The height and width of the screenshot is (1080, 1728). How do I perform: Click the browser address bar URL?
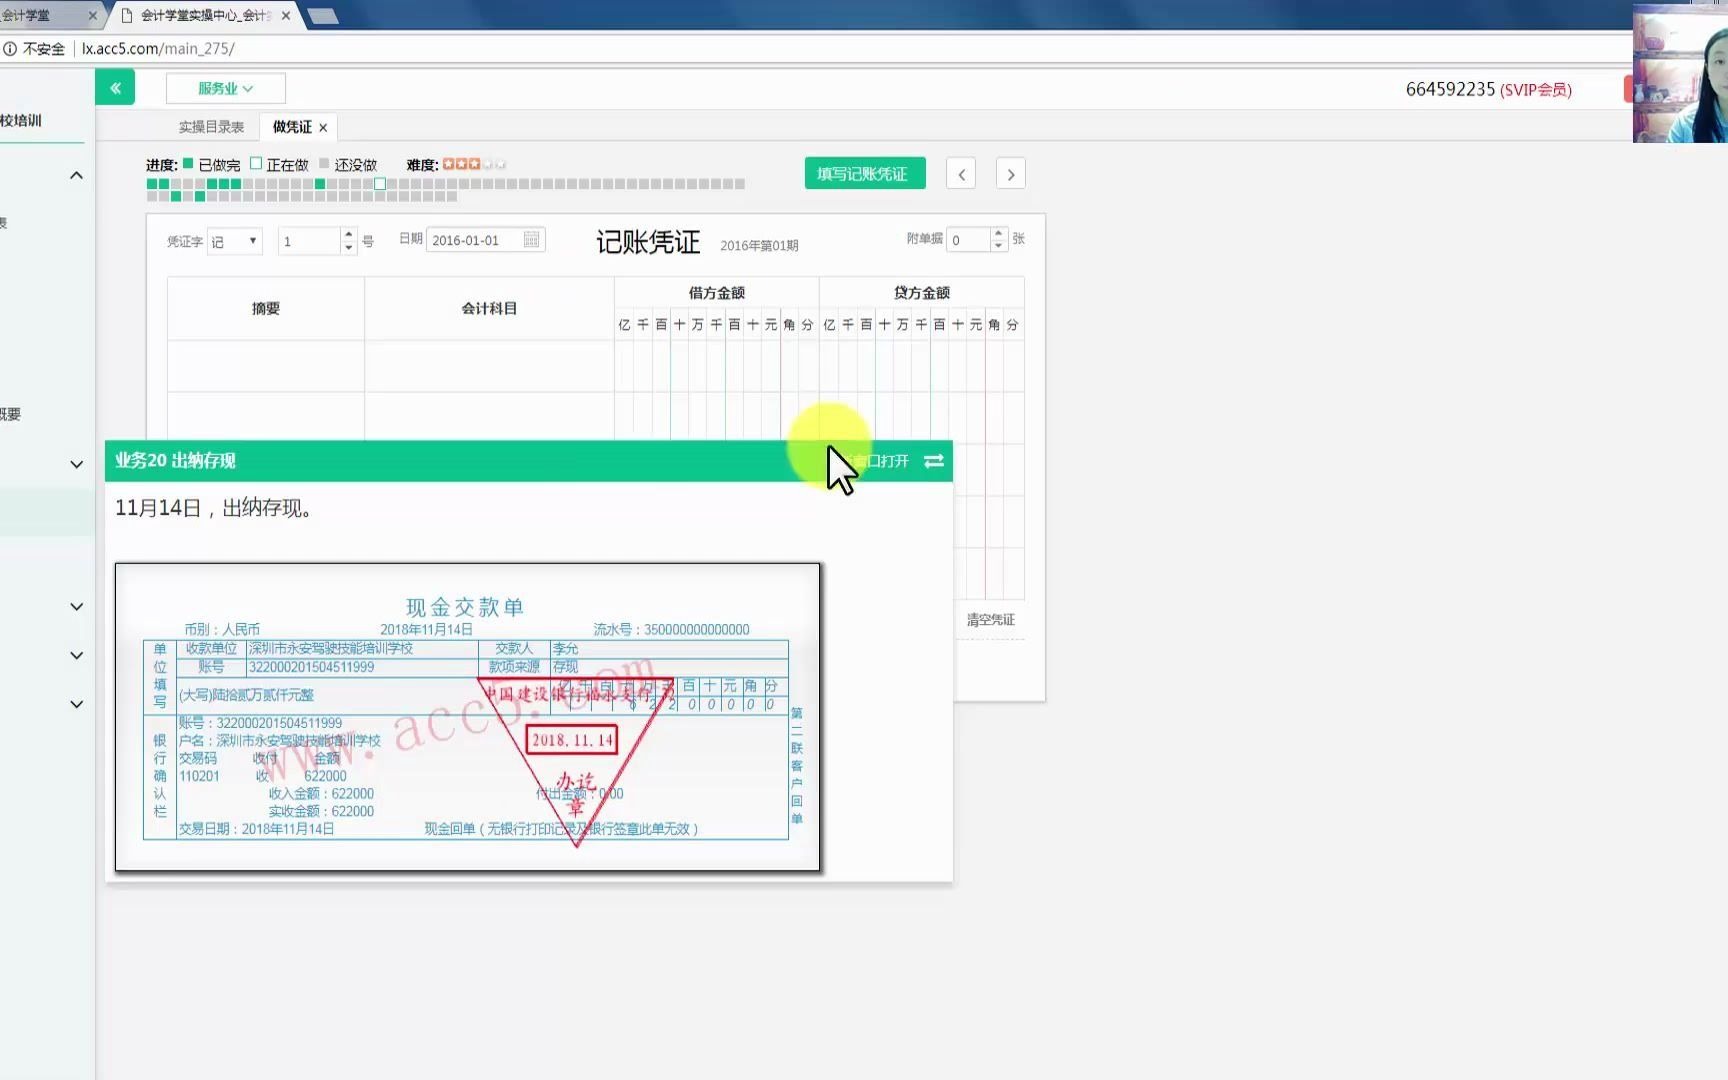pos(158,48)
